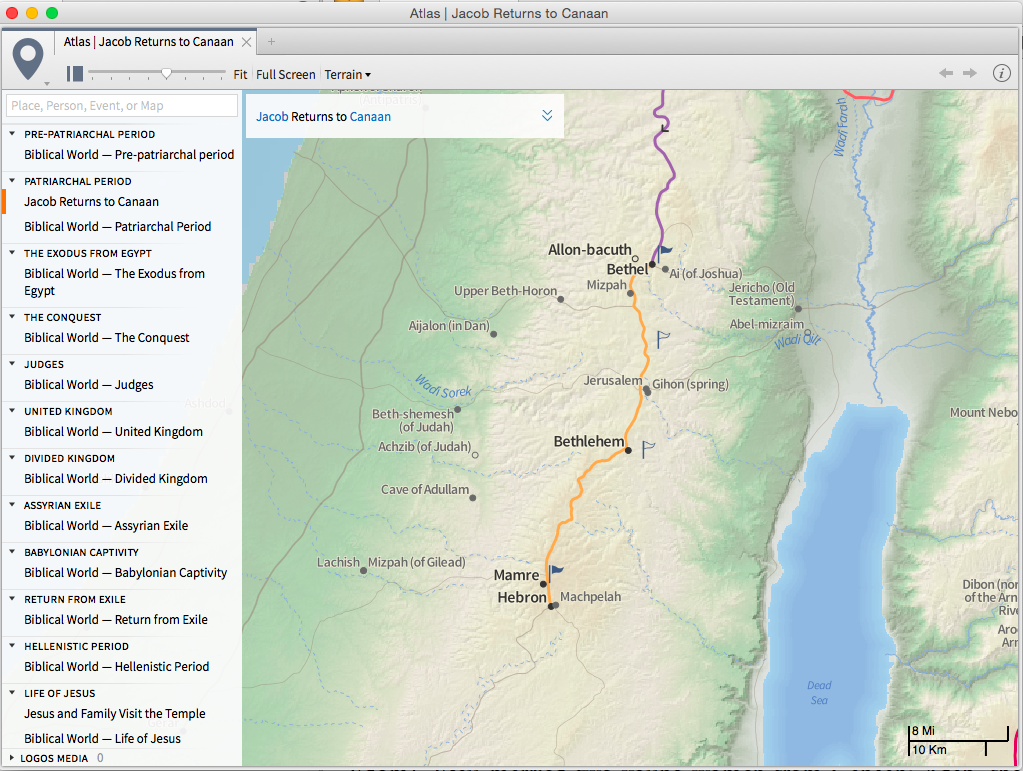Collapse the United Kingdom section

click(x=12, y=410)
